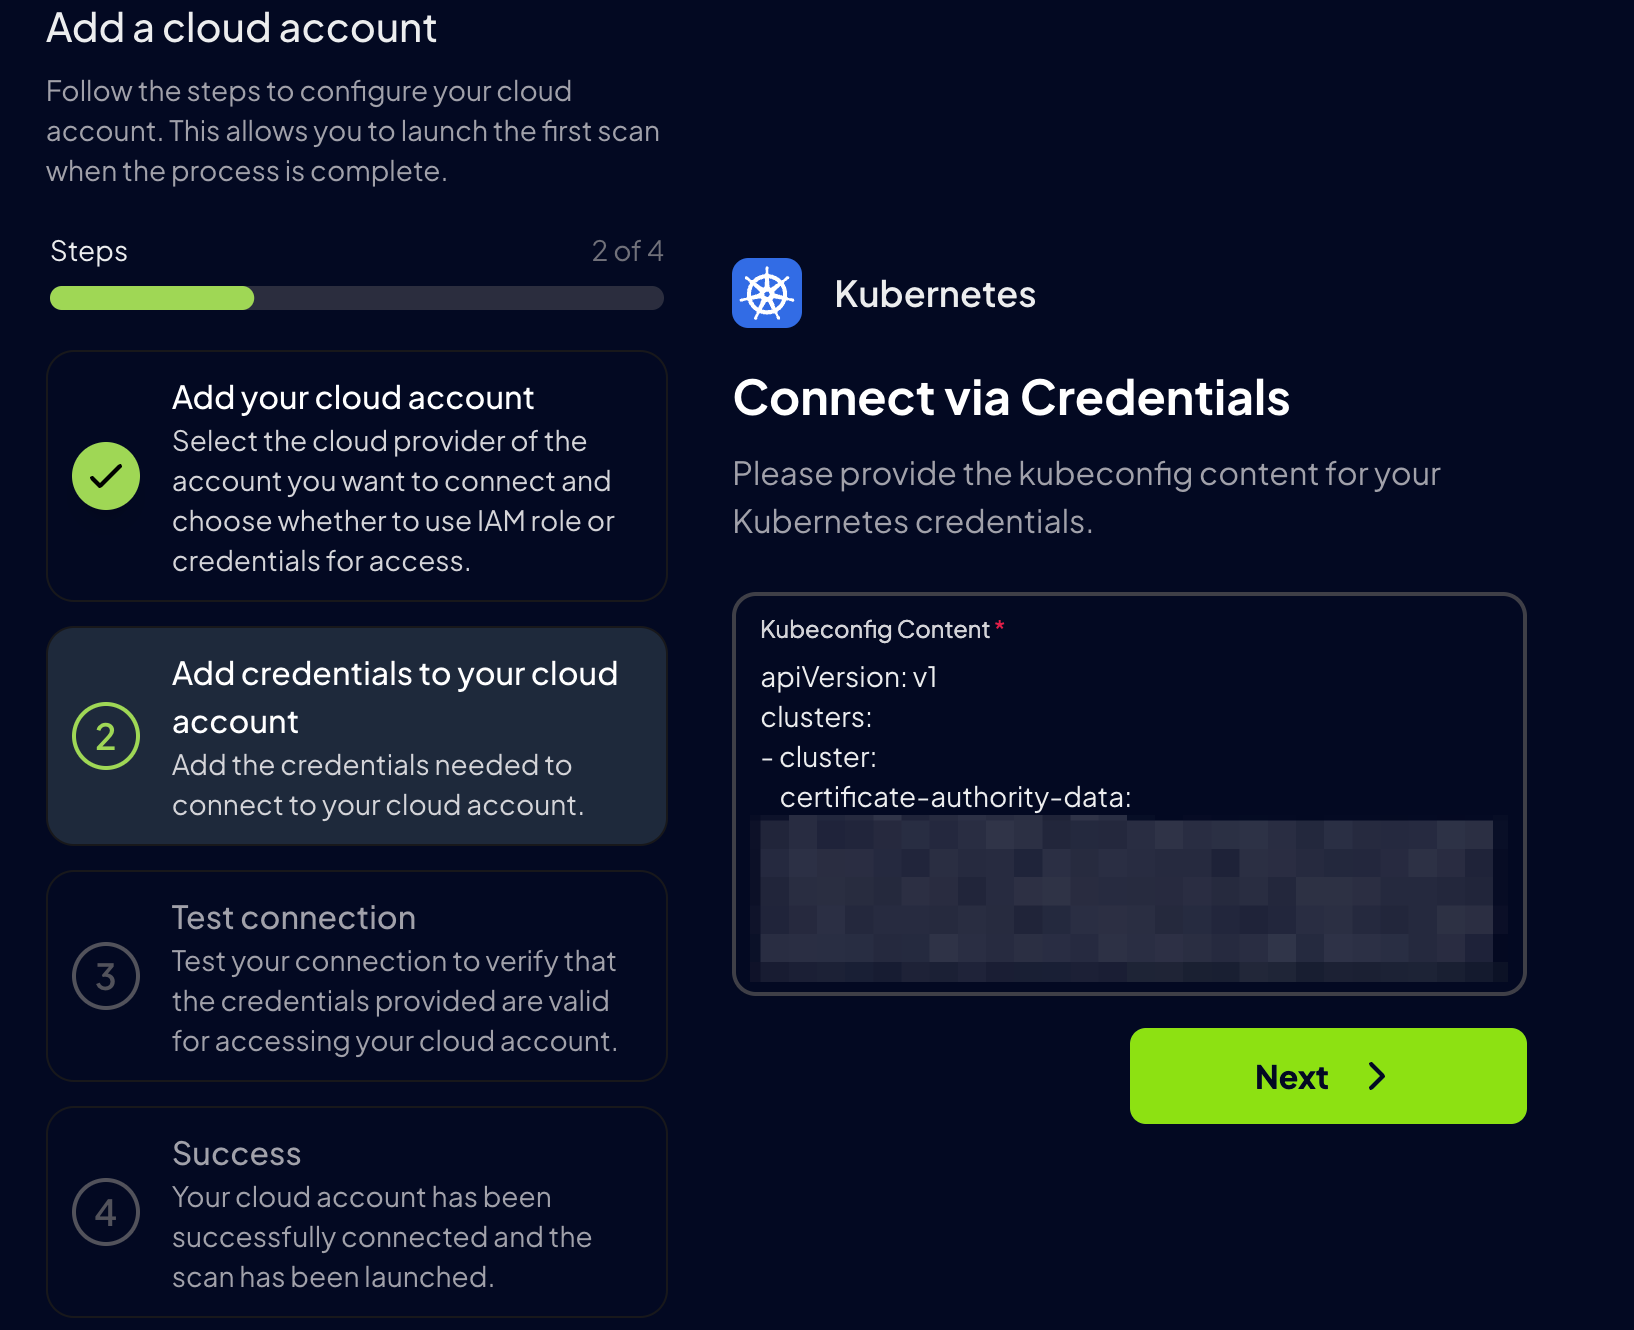Viewport: 1634px width, 1330px height.
Task: Expand the 'Add credentials to your cloud account' step
Action: [x=356, y=736]
